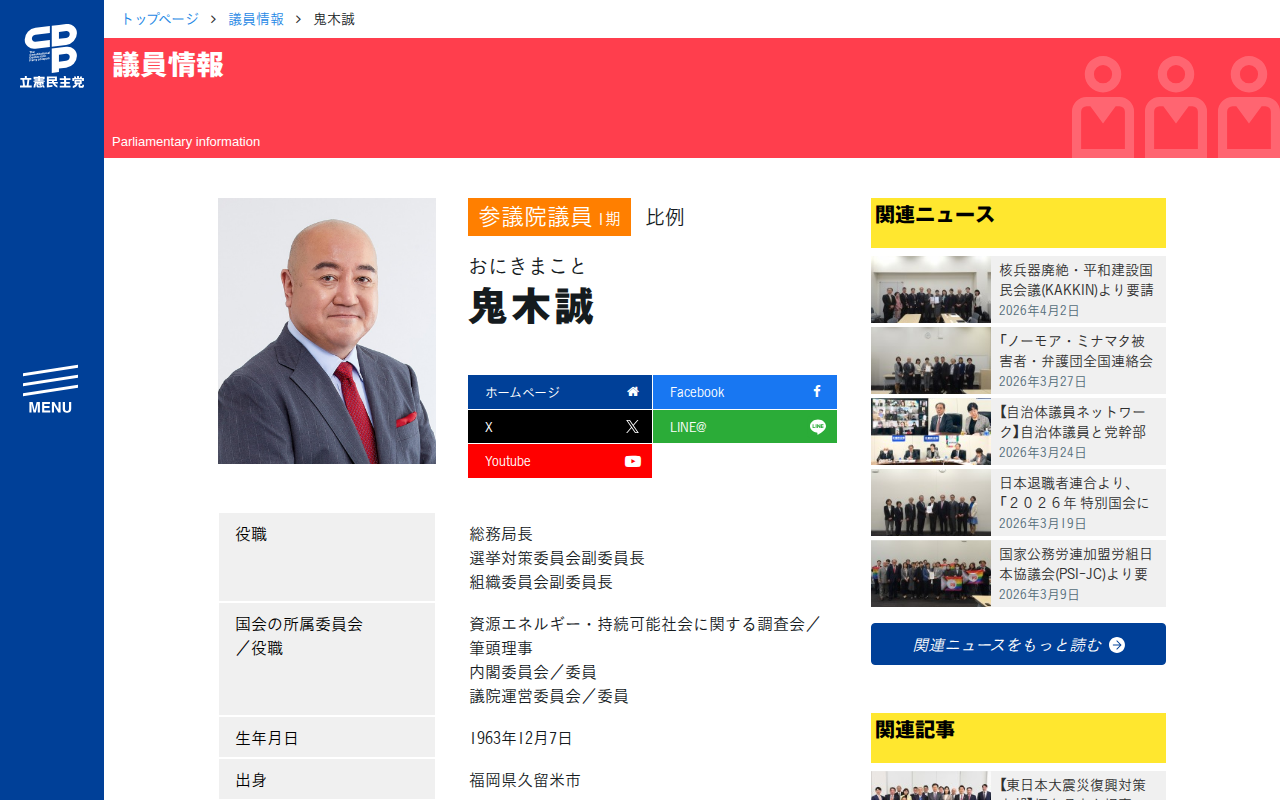Click the Facebook f icon
Viewport: 1280px width, 800px height.
point(817,392)
